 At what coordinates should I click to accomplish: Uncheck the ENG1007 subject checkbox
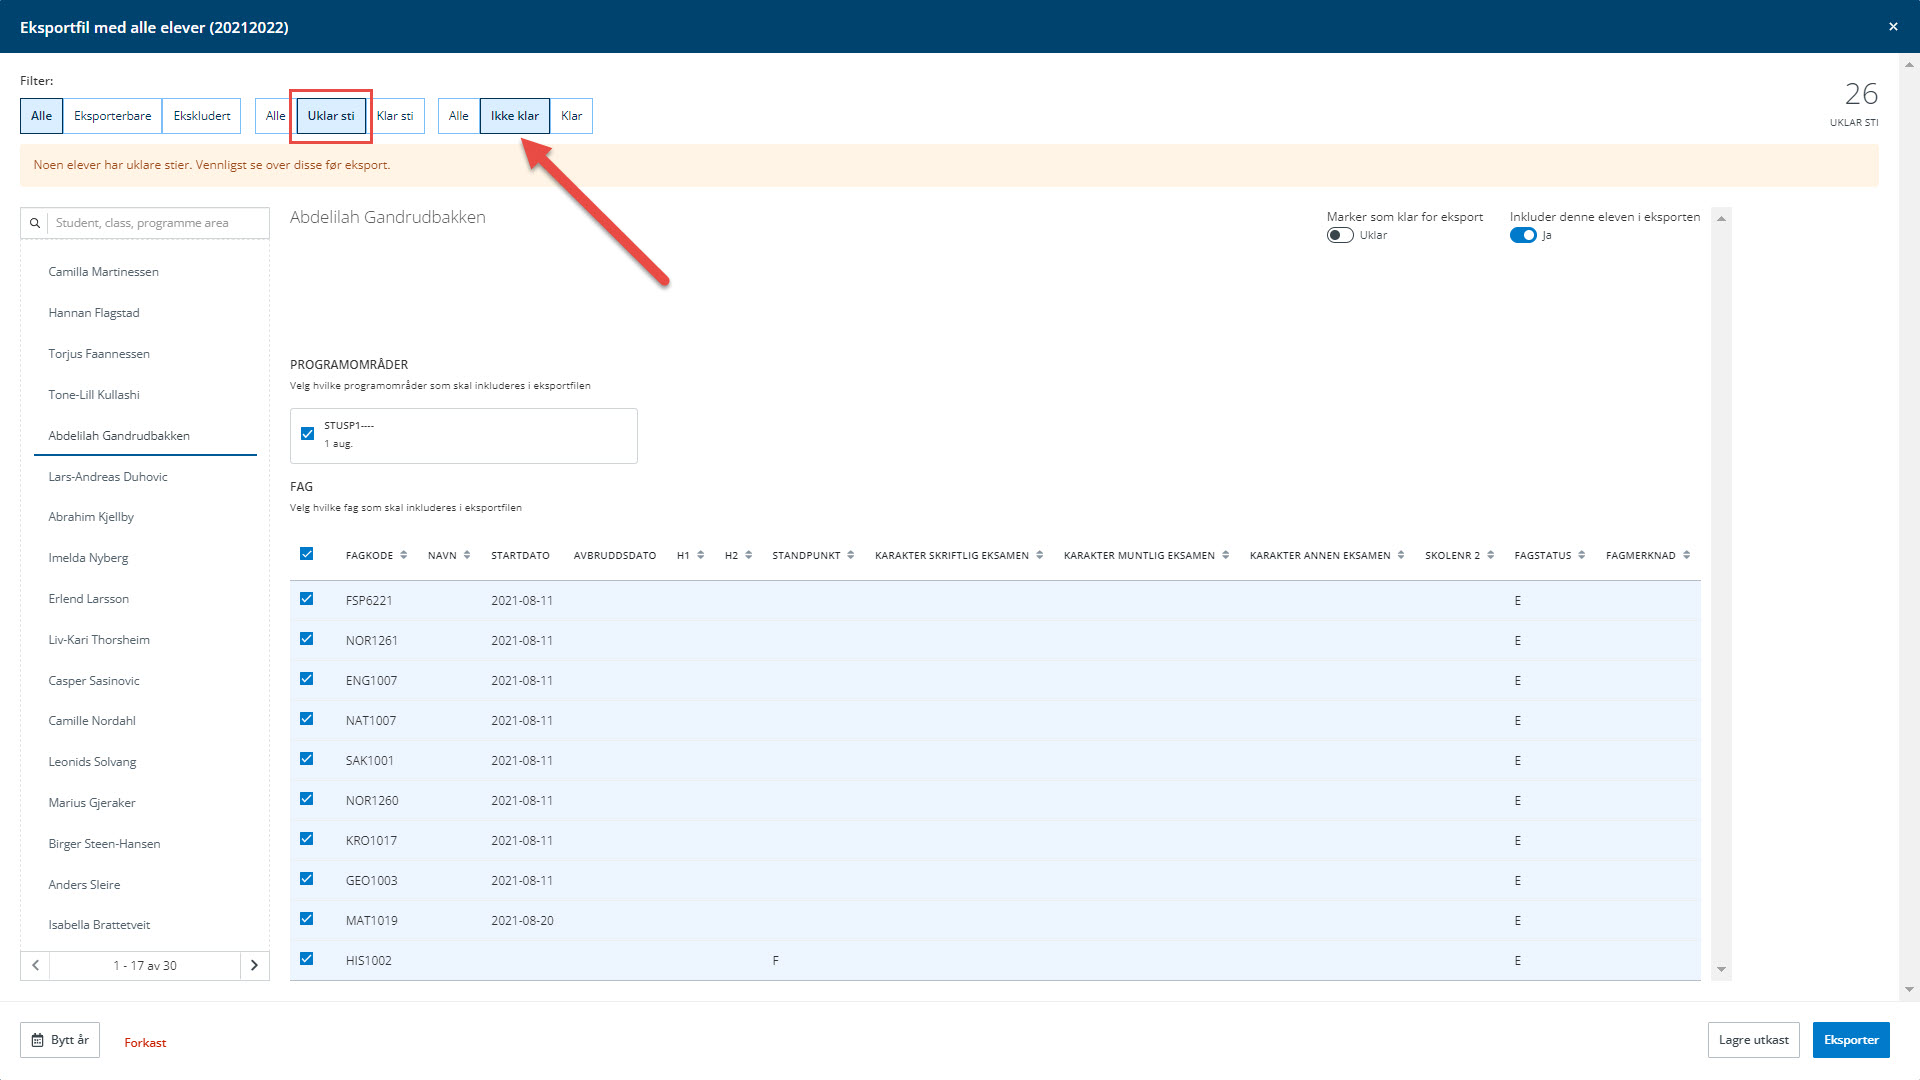pos(307,679)
